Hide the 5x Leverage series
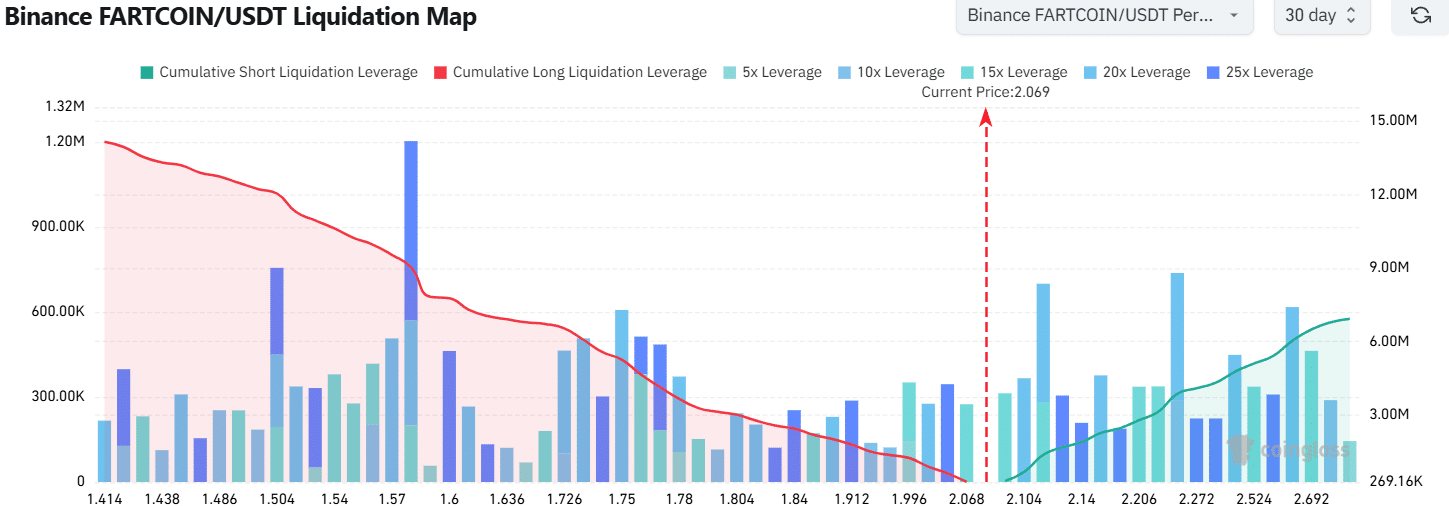Image resolution: width=1449 pixels, height=506 pixels. [x=781, y=72]
